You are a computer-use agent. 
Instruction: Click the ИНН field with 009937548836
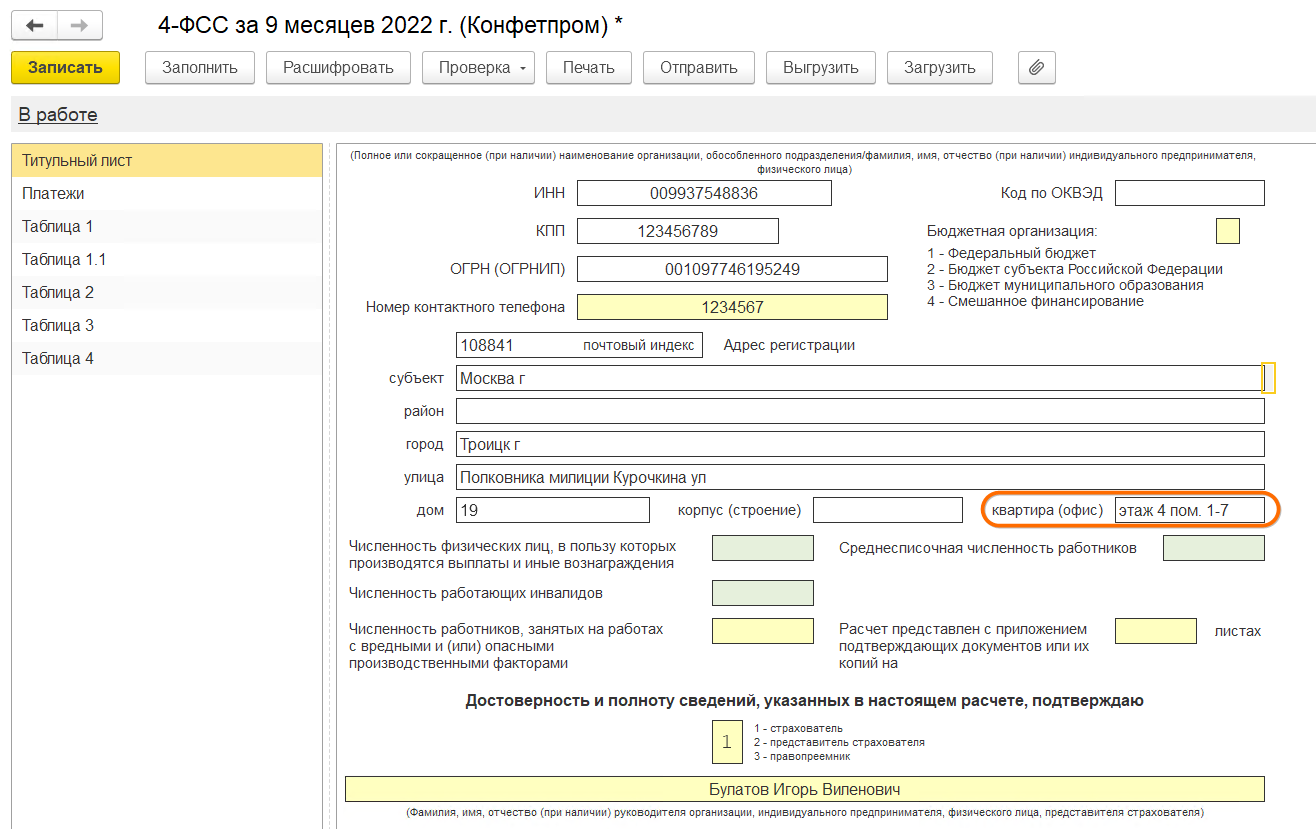pos(704,193)
